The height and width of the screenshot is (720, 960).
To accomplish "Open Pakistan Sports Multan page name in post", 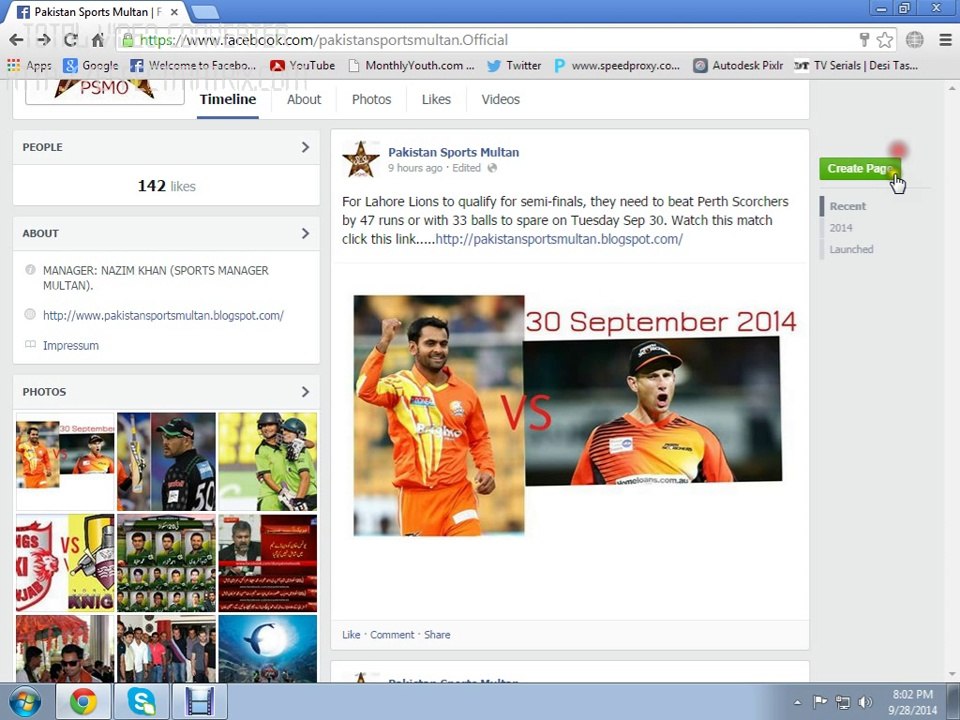I will pyautogui.click(x=454, y=152).
